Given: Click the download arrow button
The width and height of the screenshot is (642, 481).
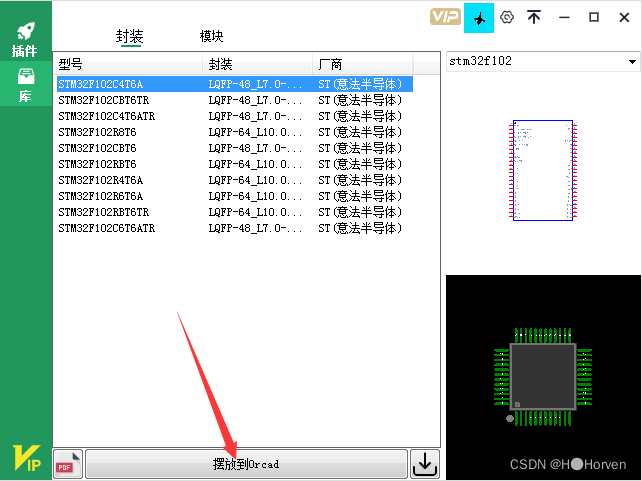Looking at the screenshot, I should point(425,464).
